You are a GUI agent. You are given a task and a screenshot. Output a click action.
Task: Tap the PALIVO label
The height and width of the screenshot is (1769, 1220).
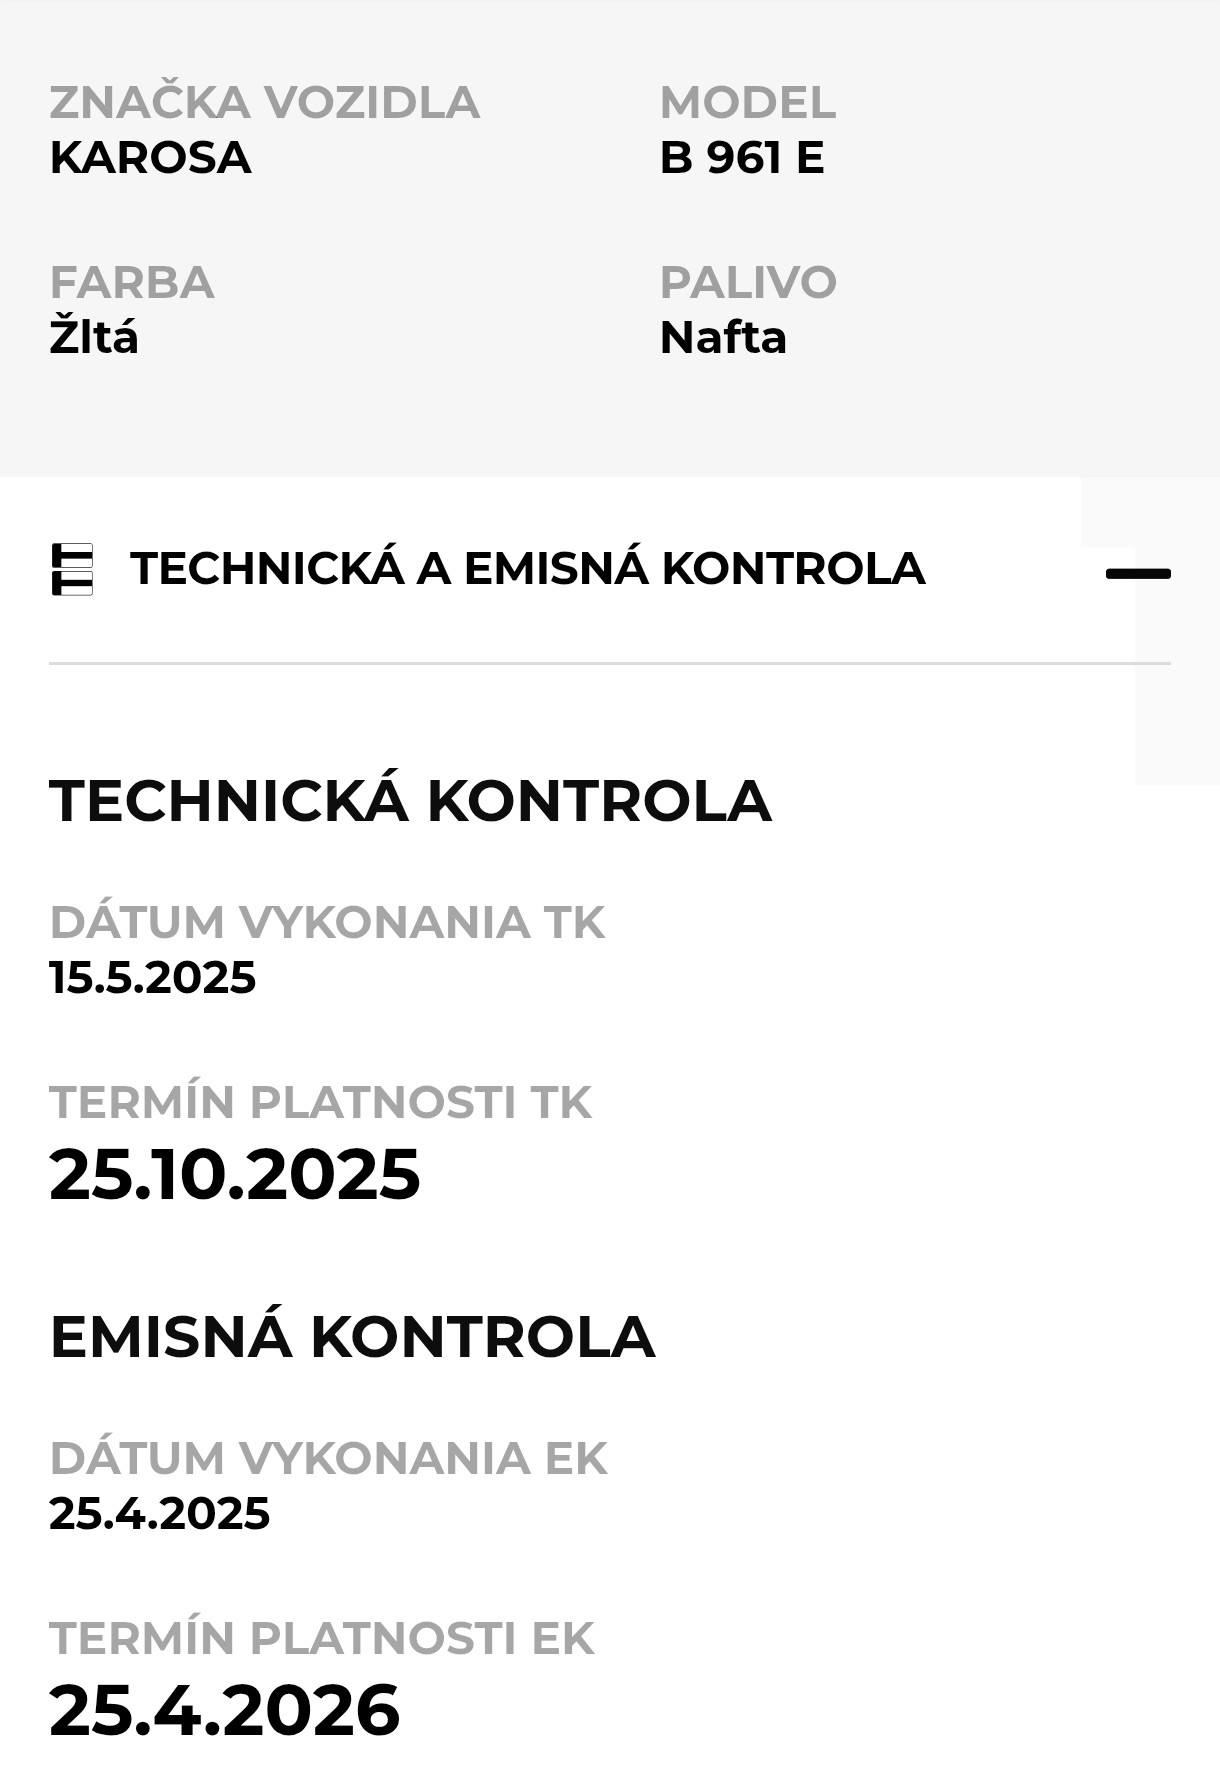click(x=747, y=282)
